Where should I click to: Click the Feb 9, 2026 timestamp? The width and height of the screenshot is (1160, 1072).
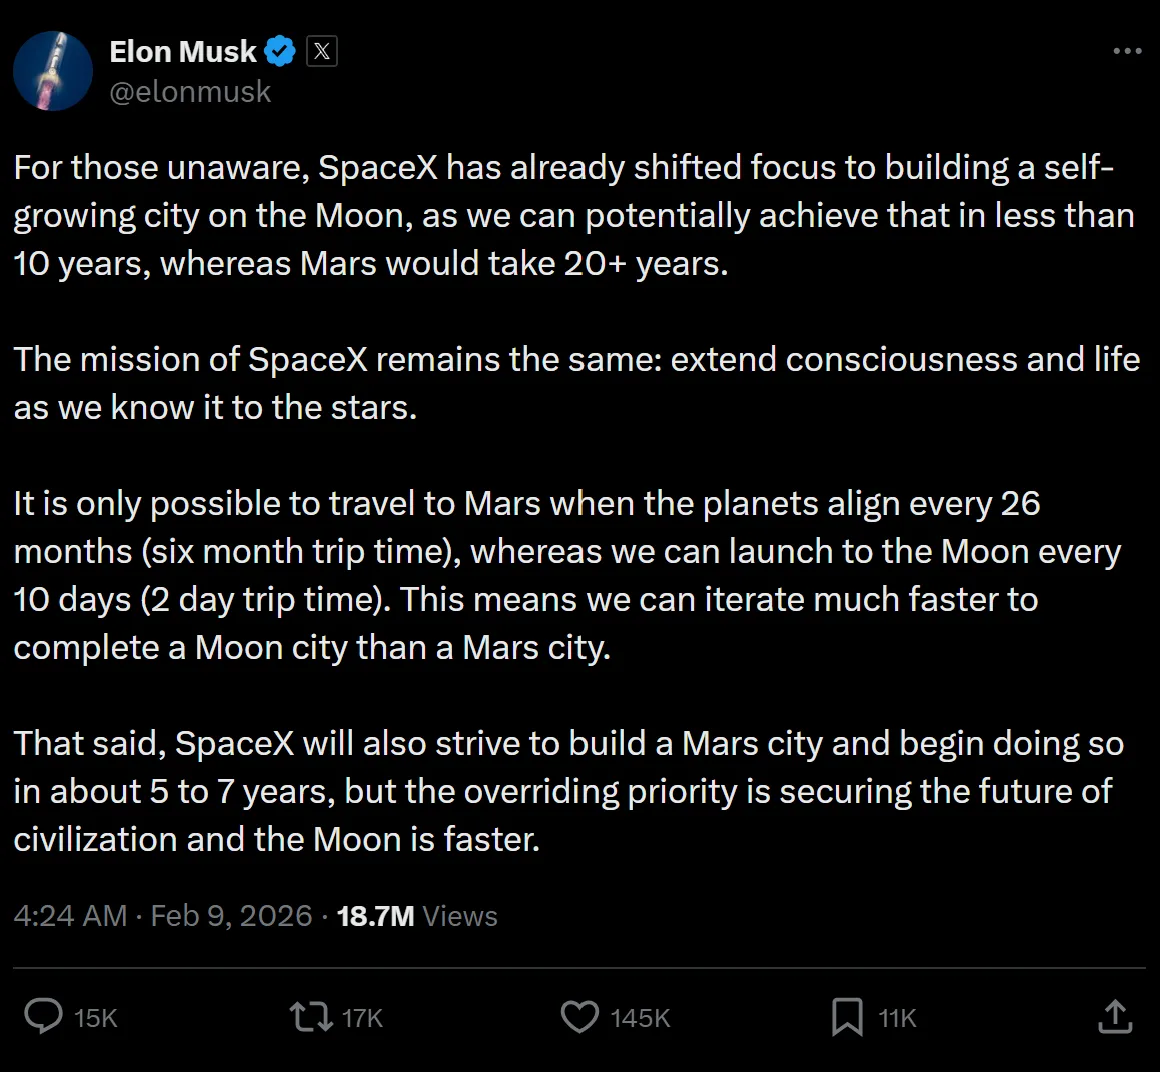tap(231, 915)
